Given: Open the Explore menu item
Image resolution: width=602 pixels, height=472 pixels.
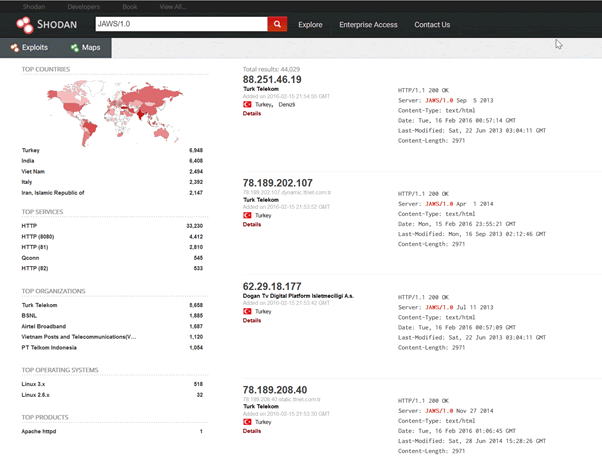Looking at the screenshot, I should click(x=310, y=24).
